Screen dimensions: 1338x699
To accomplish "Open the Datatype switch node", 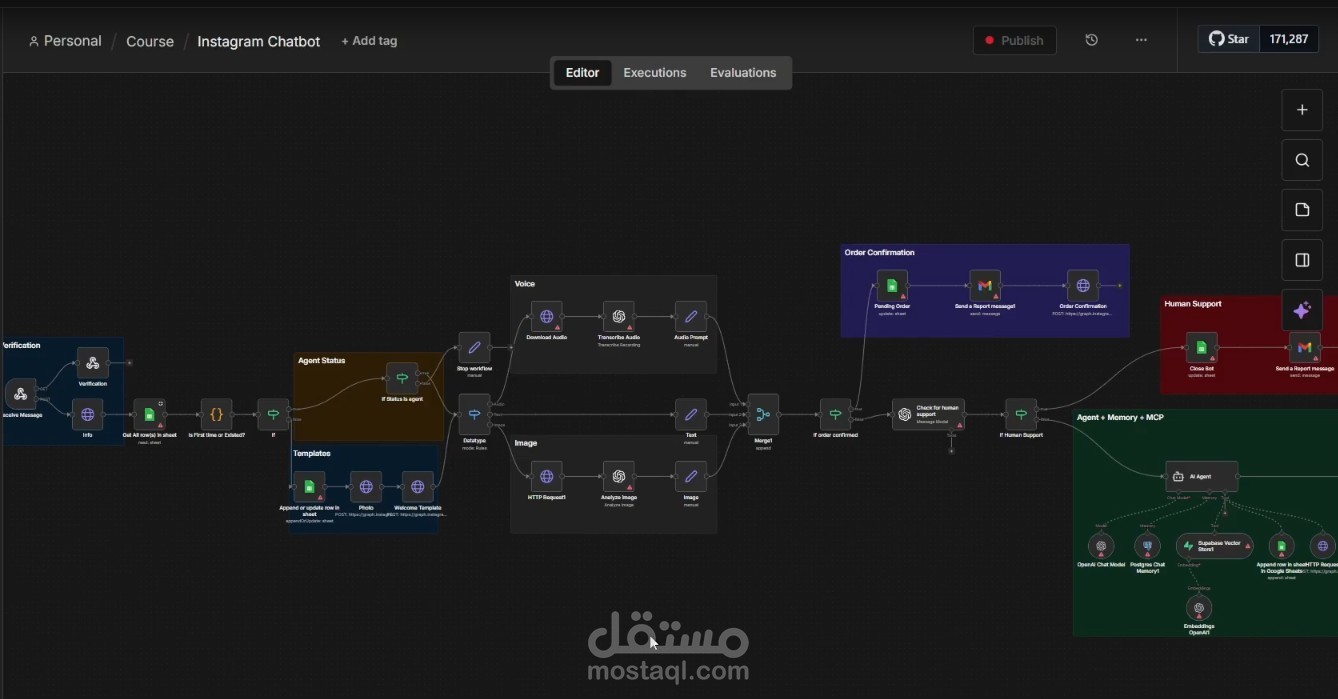I will pyautogui.click(x=474, y=414).
